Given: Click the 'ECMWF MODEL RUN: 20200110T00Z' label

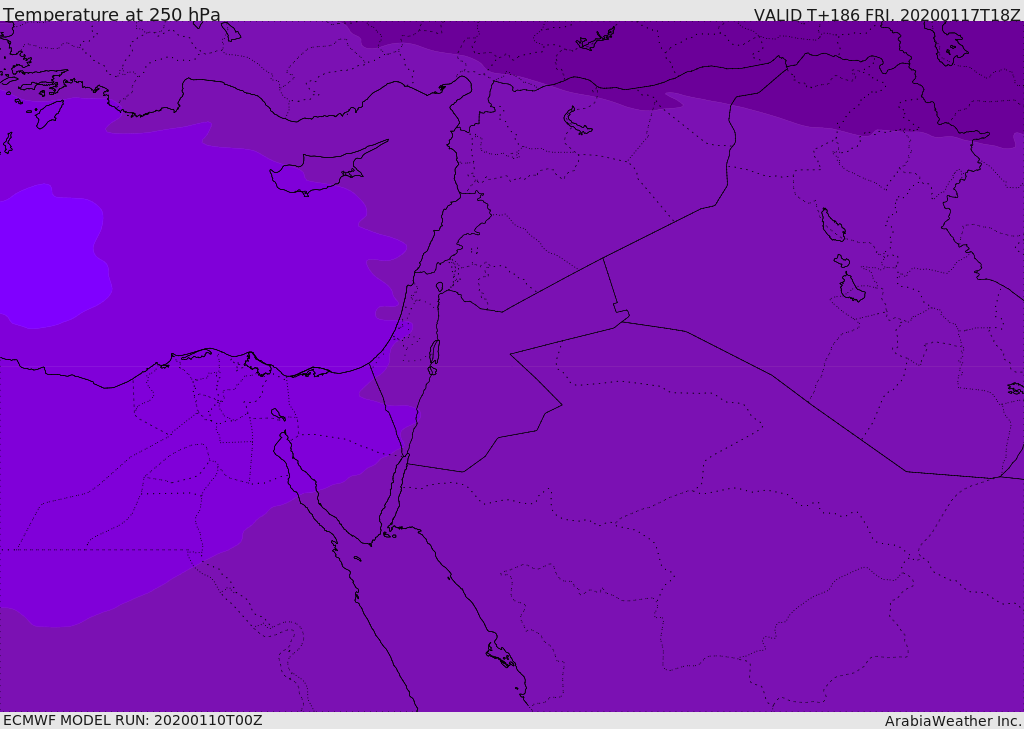Looking at the screenshot, I should 133,720.
